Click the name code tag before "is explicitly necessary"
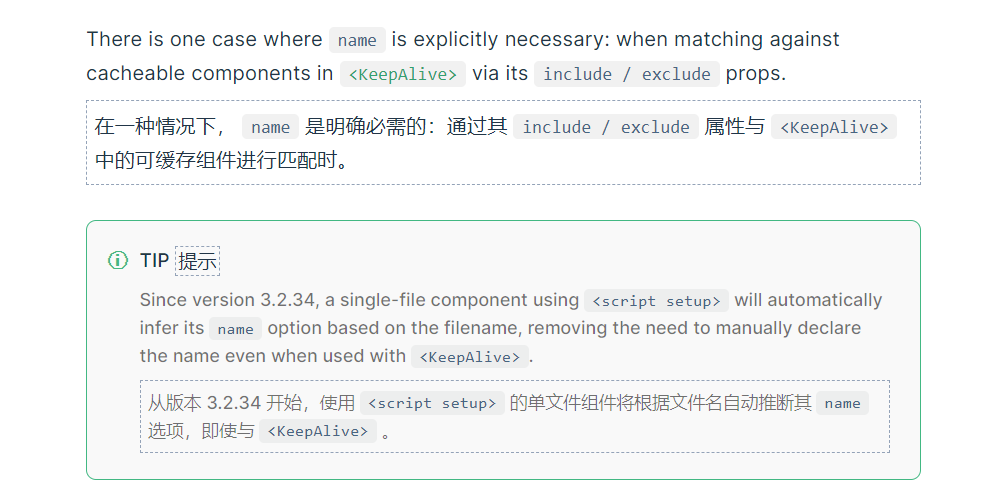The image size is (981, 502). pos(357,40)
